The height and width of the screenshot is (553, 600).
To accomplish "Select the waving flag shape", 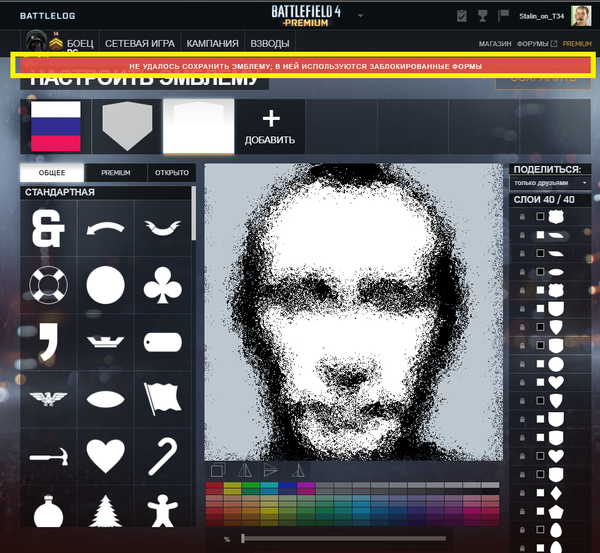I will 162,398.
